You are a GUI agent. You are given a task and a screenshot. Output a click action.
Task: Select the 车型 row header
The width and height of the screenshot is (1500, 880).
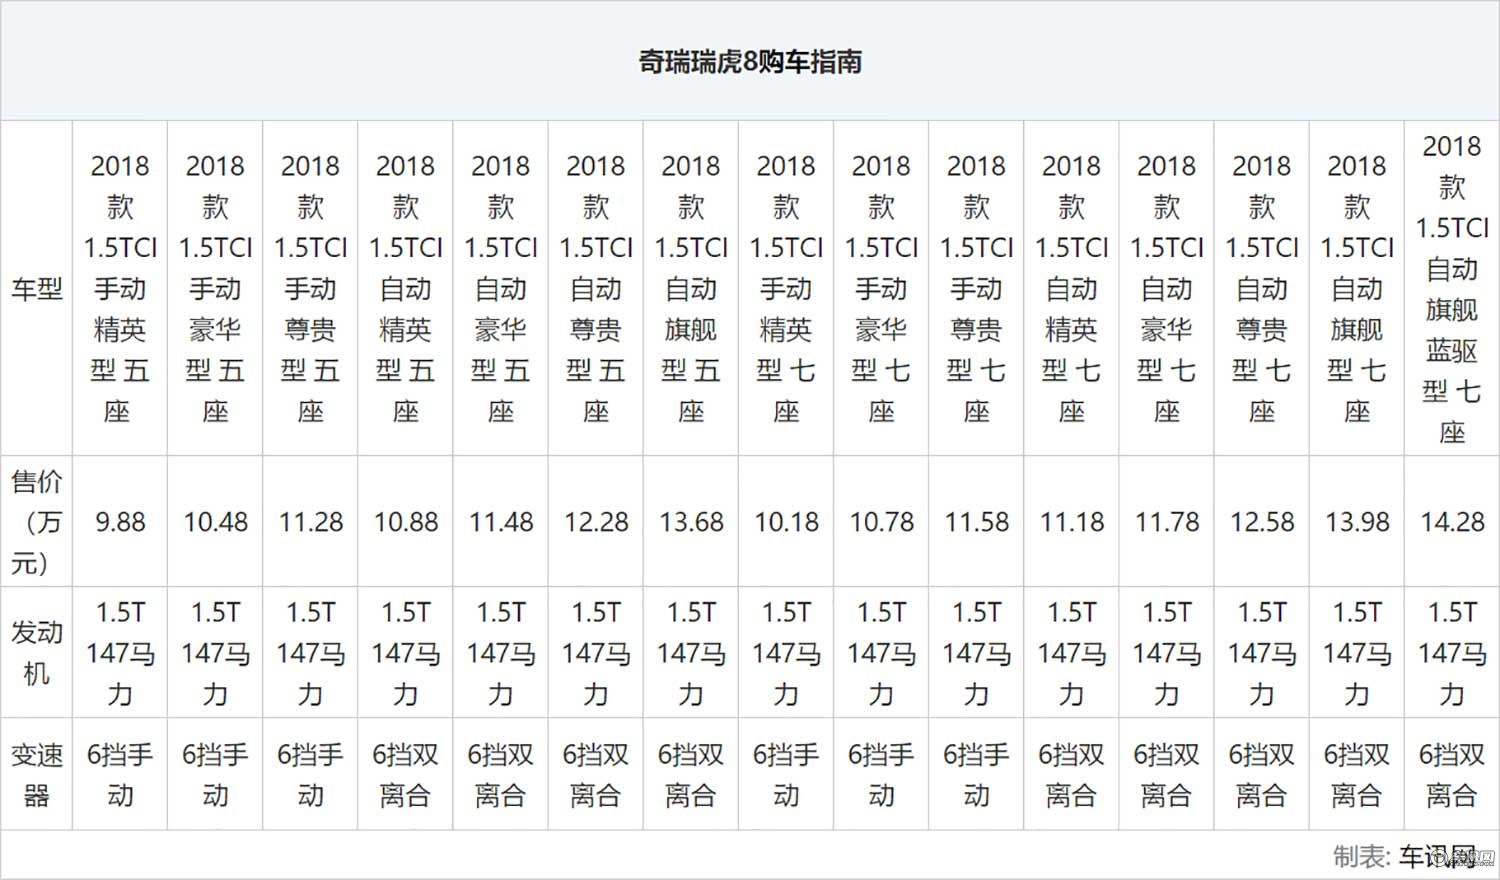click(x=37, y=289)
